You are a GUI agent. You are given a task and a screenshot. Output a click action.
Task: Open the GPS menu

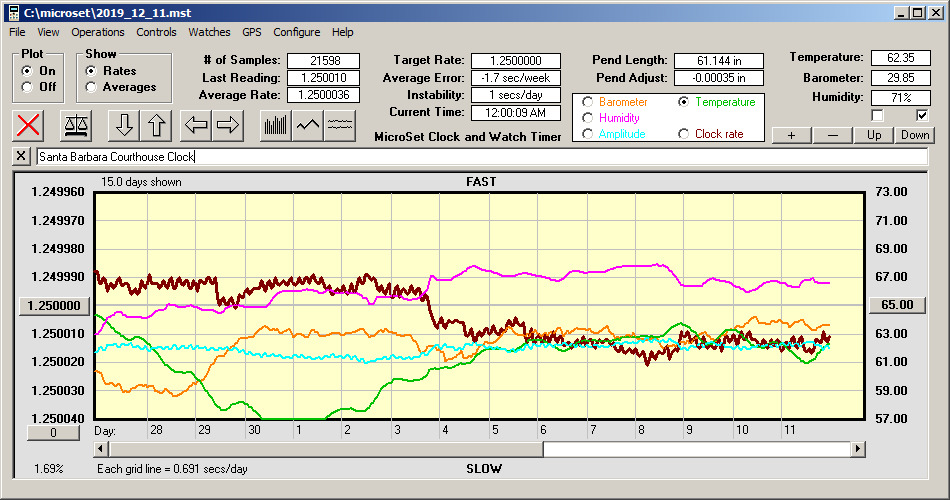point(251,32)
